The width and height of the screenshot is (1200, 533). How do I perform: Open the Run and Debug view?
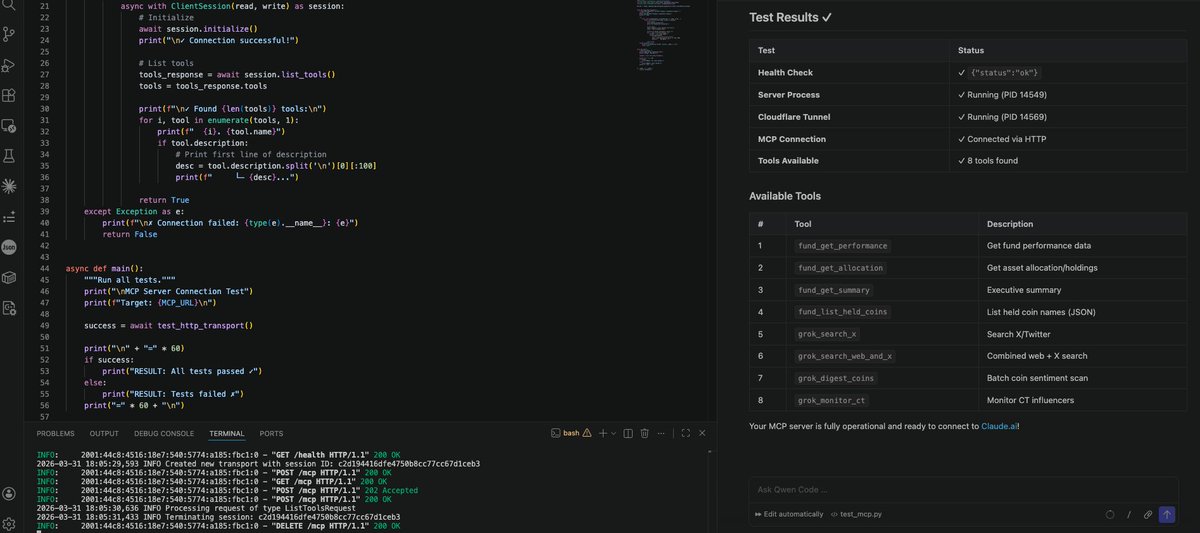point(9,65)
